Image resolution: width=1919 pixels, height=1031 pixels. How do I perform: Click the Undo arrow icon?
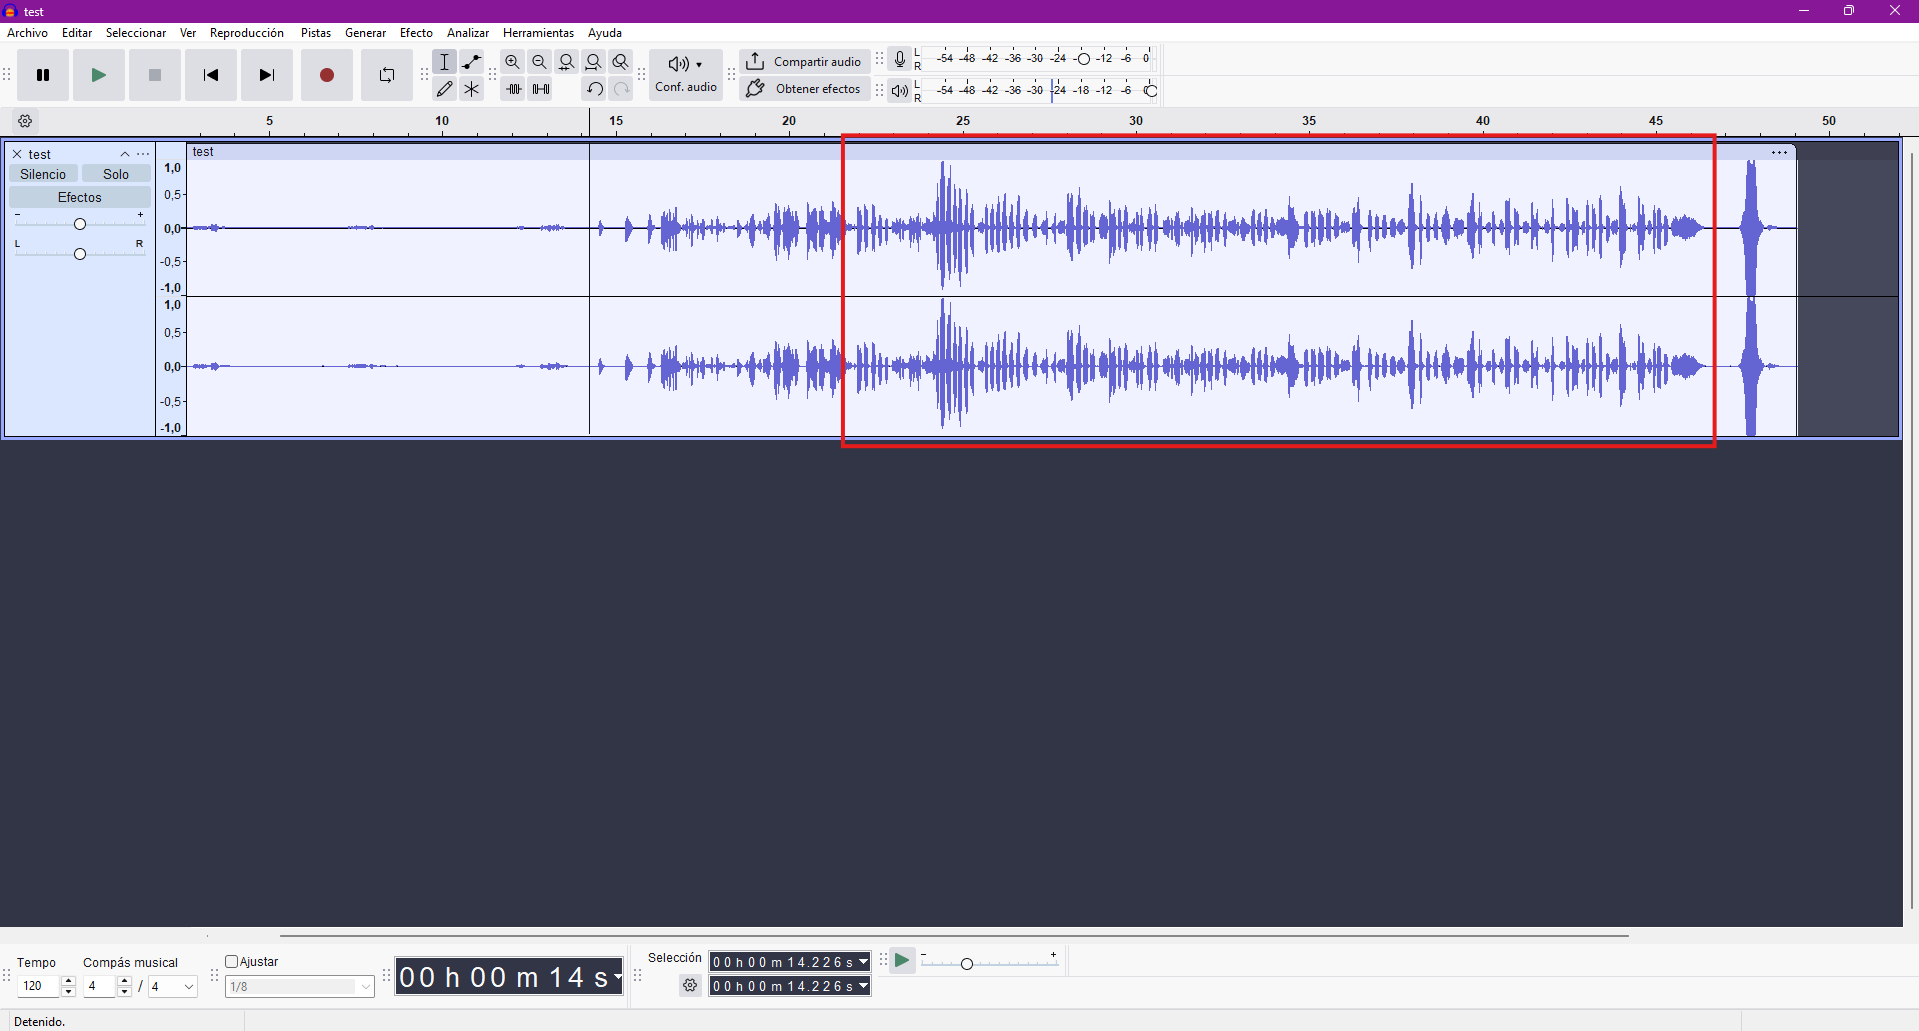(x=594, y=89)
